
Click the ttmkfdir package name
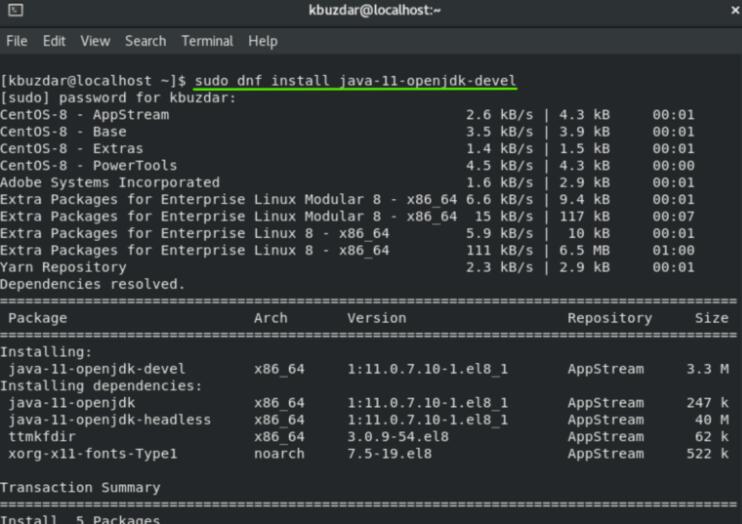[x=42, y=436]
